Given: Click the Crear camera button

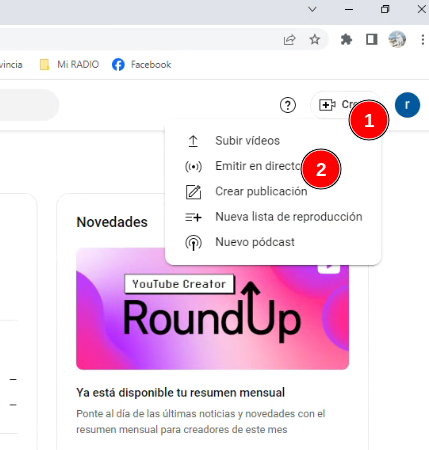Looking at the screenshot, I should (345, 105).
